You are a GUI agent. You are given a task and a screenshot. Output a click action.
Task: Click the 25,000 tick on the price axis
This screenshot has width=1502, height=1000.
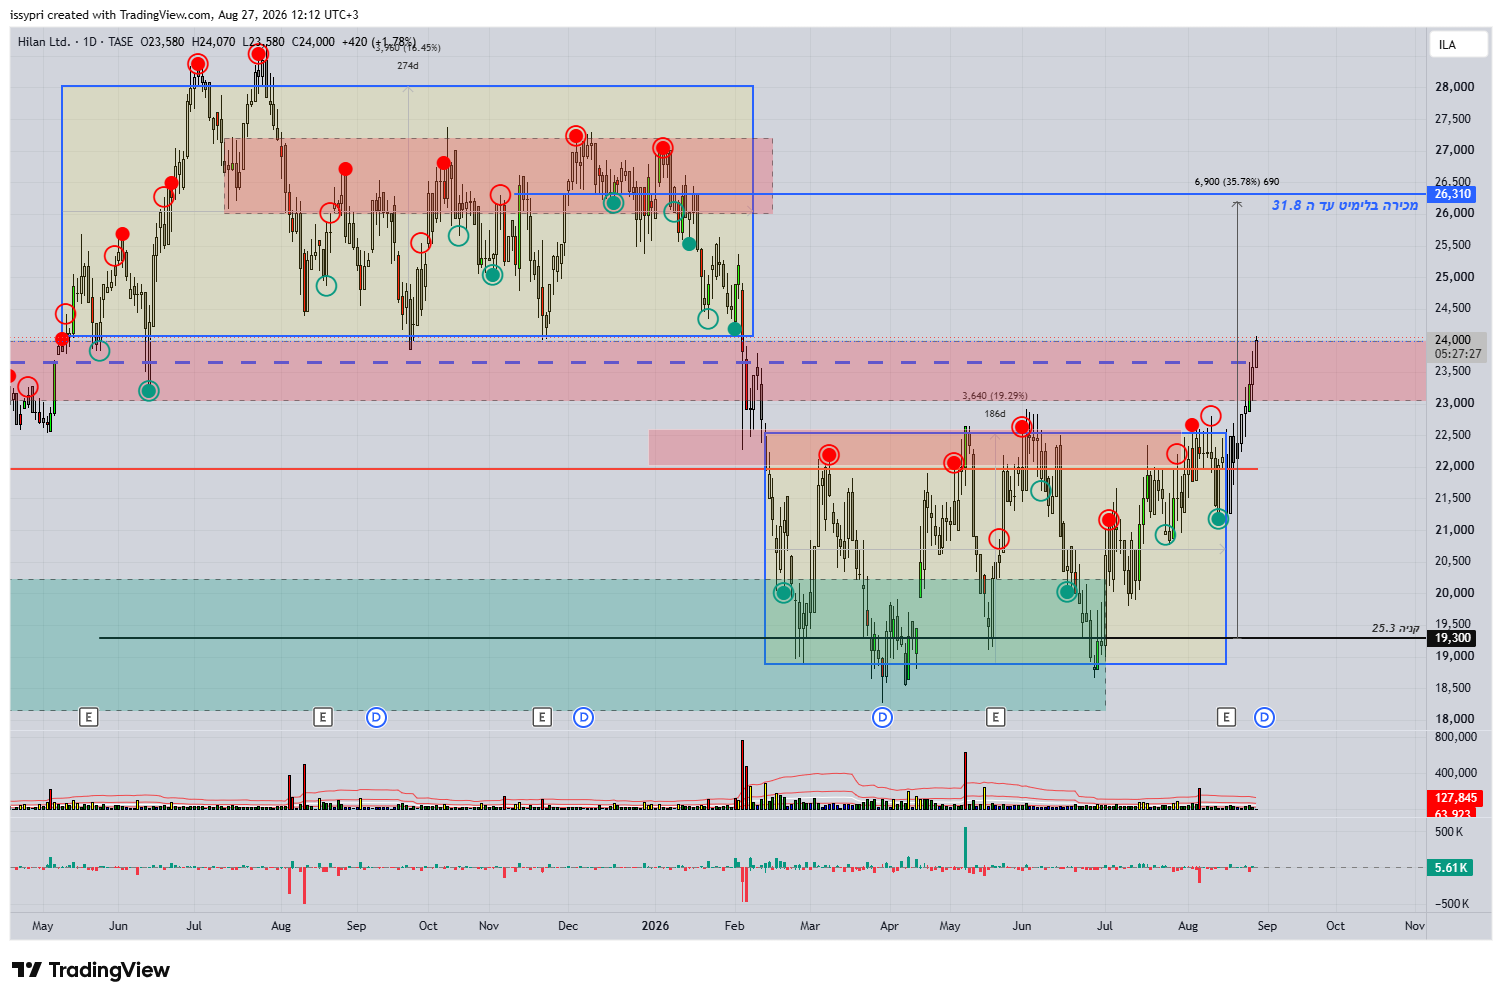[x=1455, y=277]
